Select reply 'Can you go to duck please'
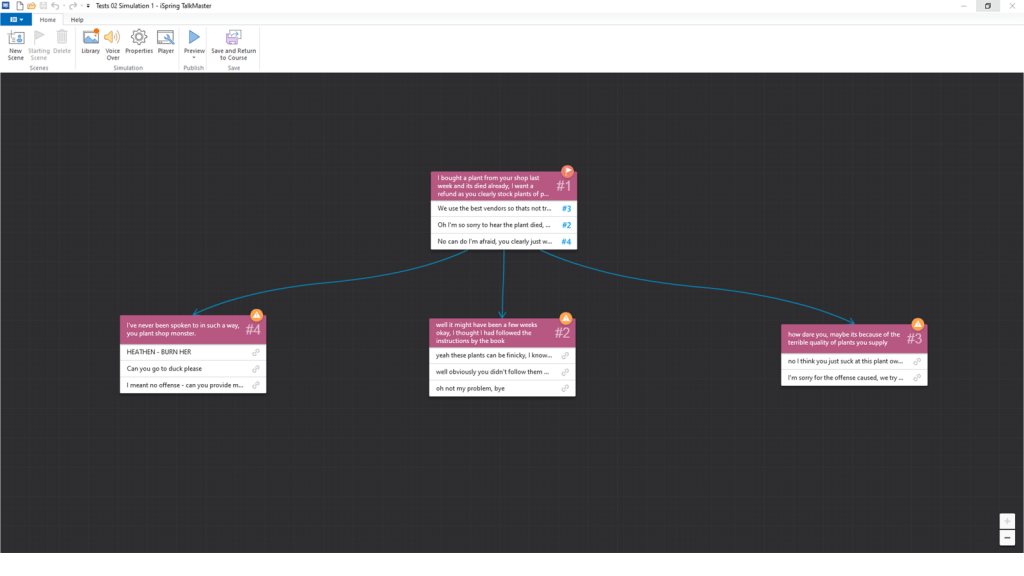 tap(193, 368)
